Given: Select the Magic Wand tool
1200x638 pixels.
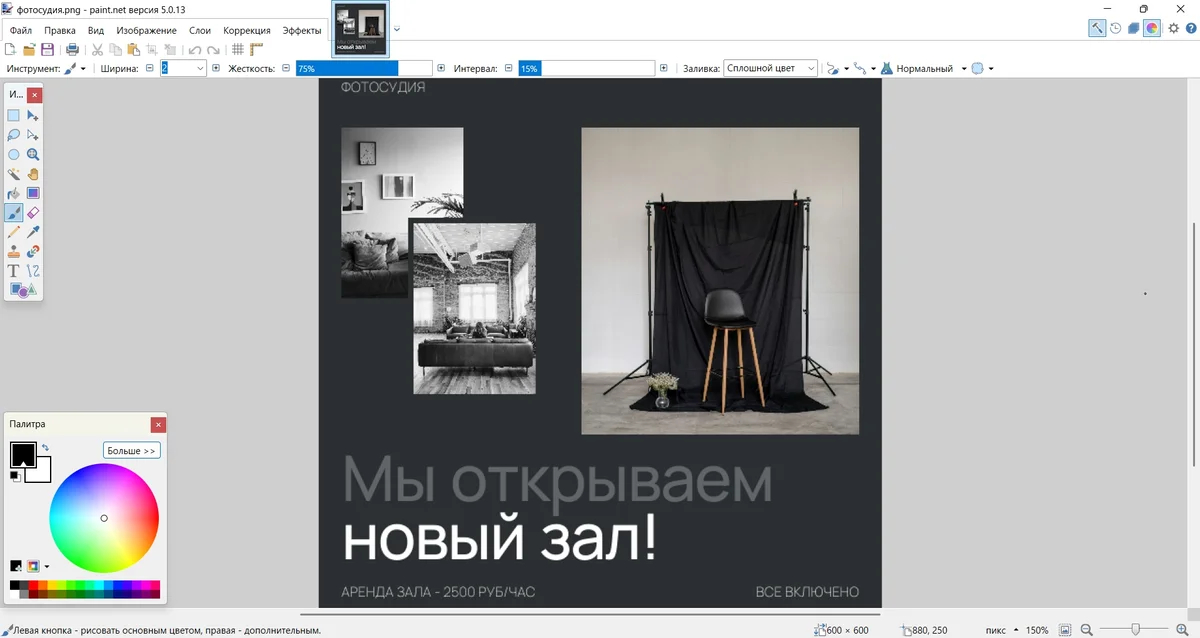Looking at the screenshot, I should pos(14,174).
